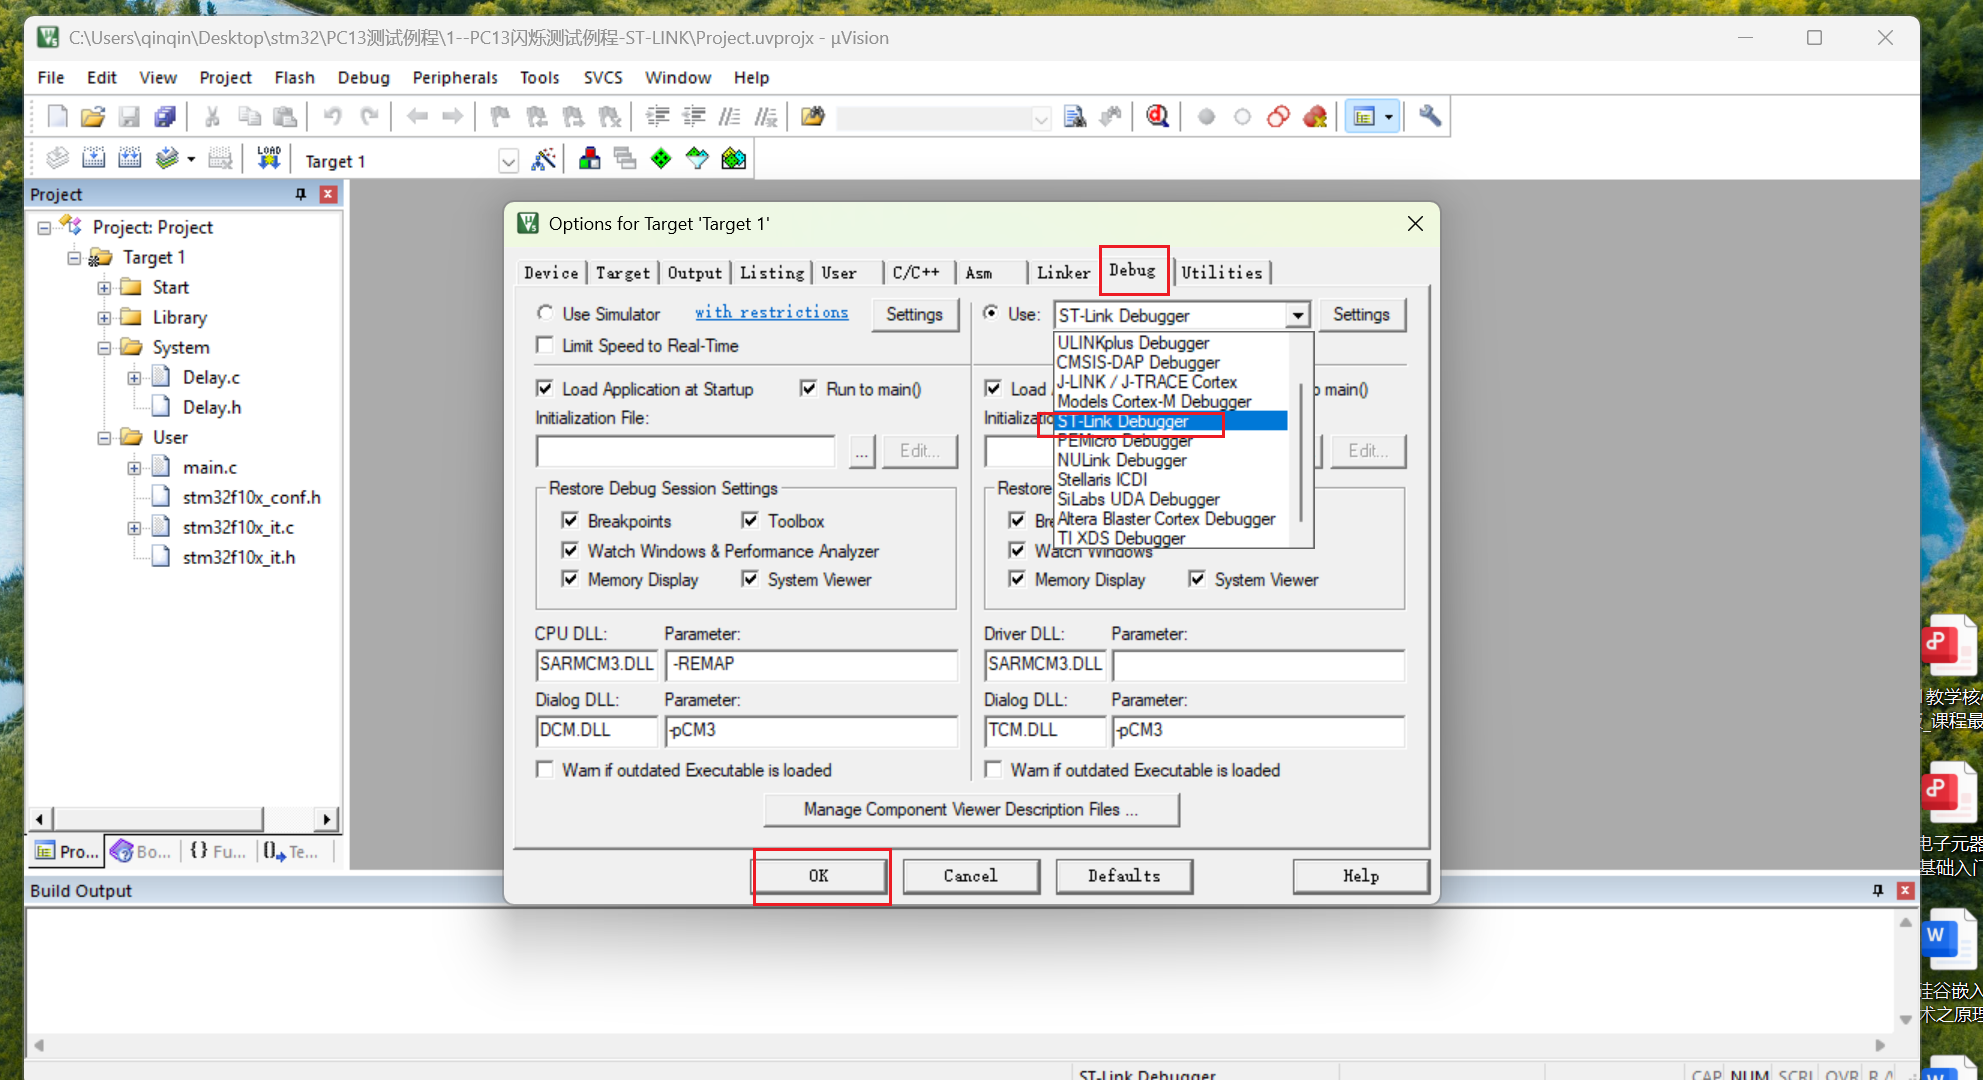
Task: Switch to the Linker tab
Action: pos(1063,272)
